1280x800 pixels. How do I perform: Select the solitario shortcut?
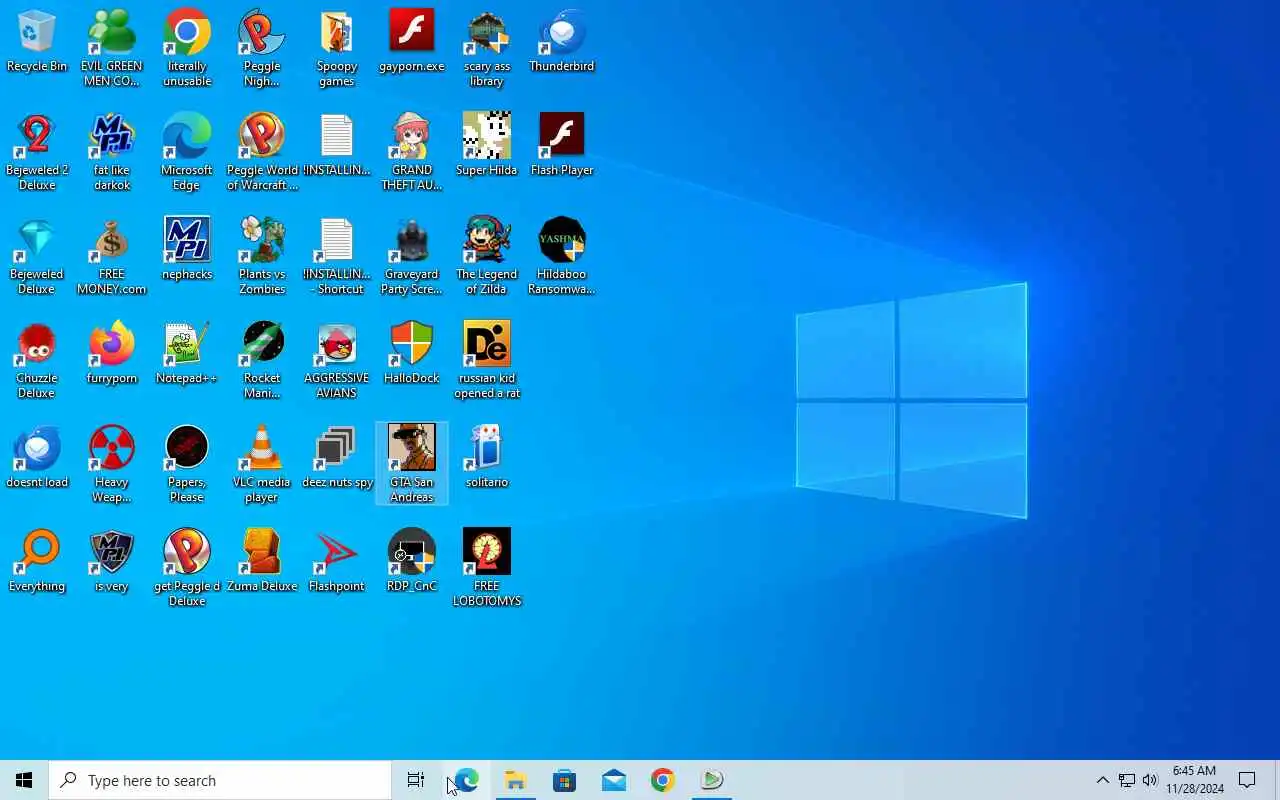(487, 458)
